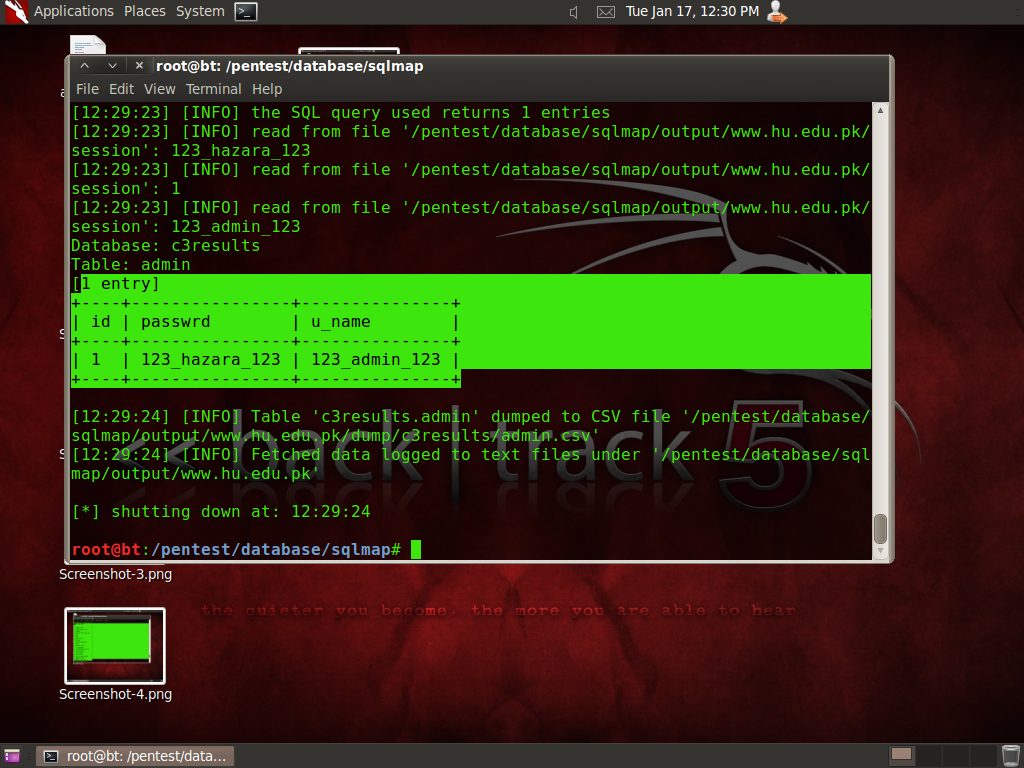Click 'Table: admin' line
1024x768 pixels.
pyautogui.click(x=131, y=264)
